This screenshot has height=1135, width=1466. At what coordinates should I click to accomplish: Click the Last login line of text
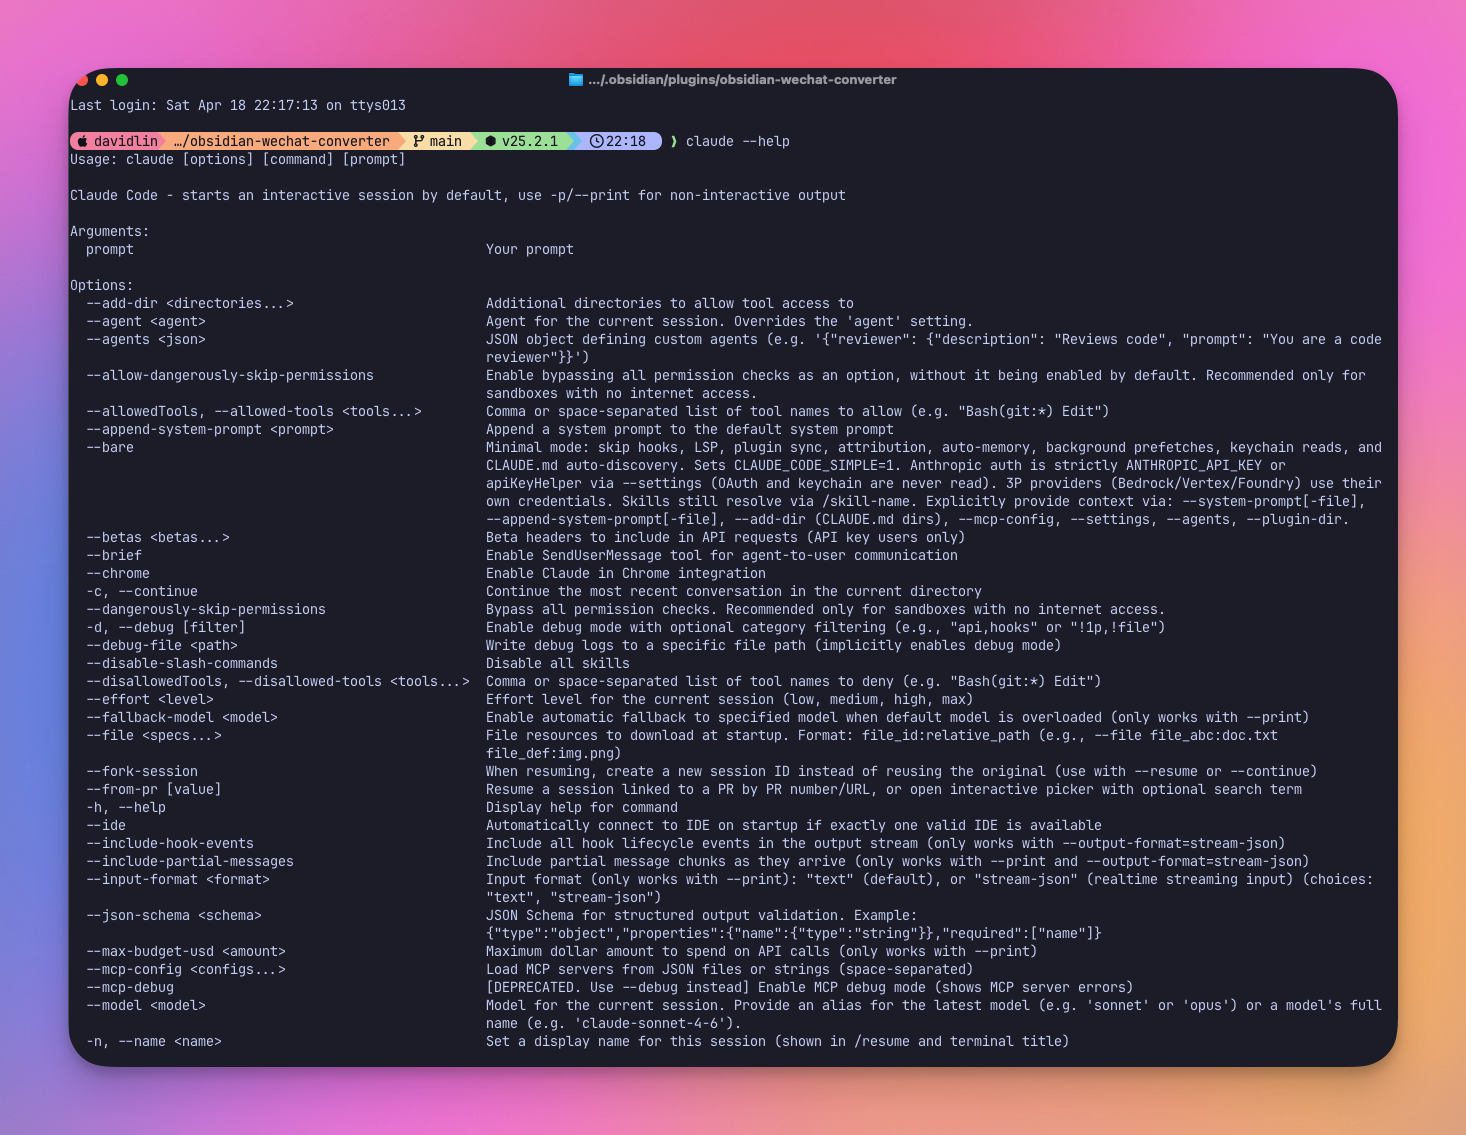(238, 105)
